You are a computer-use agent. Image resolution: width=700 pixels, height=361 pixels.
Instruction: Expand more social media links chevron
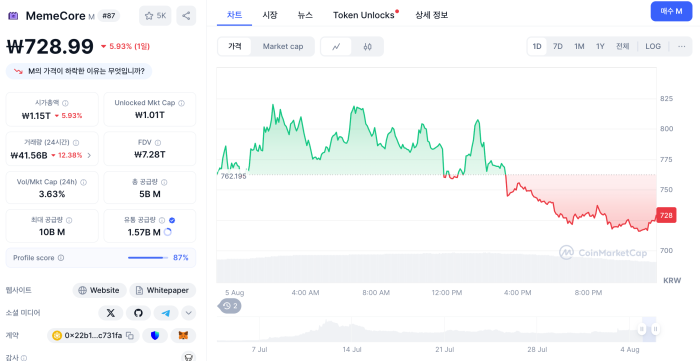(188, 313)
